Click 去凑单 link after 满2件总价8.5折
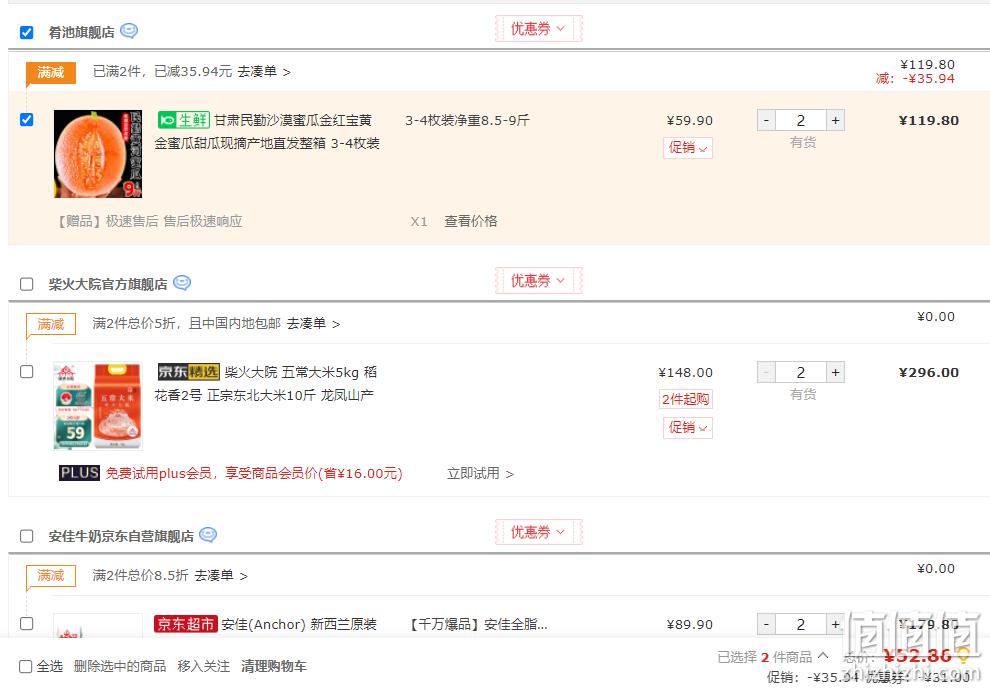 [x=220, y=576]
